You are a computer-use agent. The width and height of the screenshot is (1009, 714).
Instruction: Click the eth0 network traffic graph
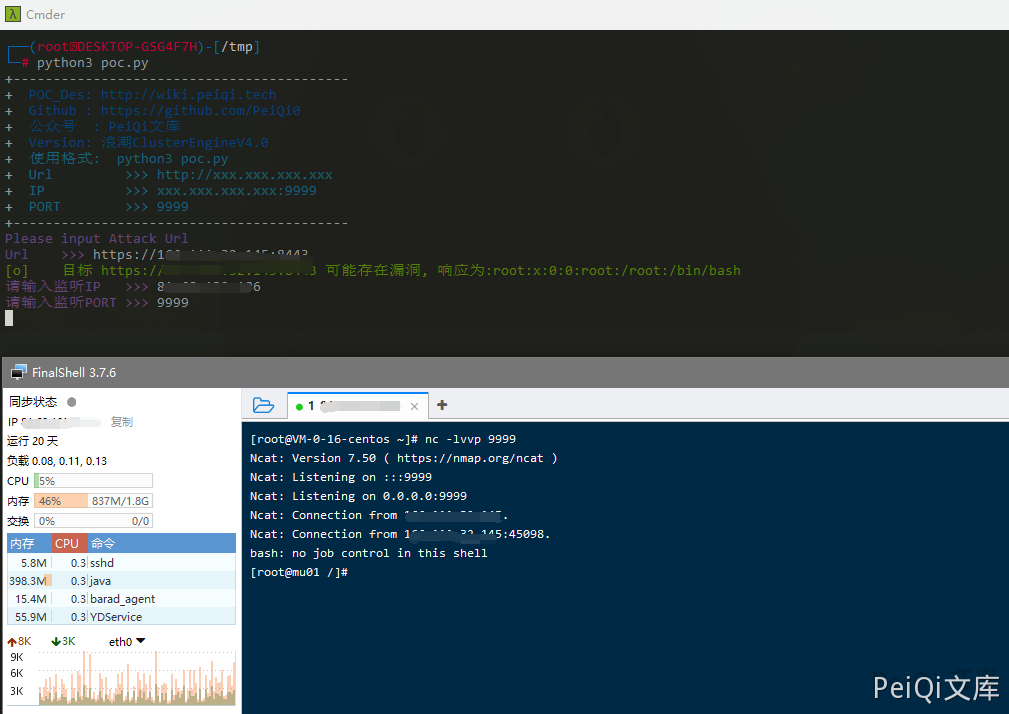click(x=137, y=677)
